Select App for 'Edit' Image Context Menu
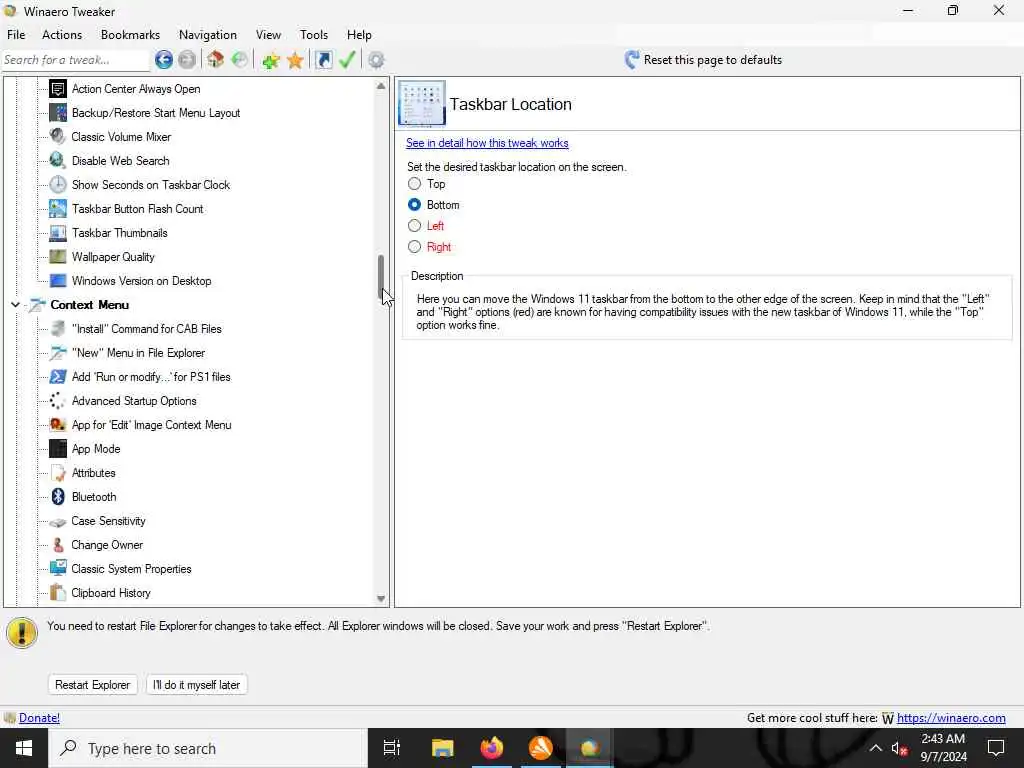 (x=152, y=425)
